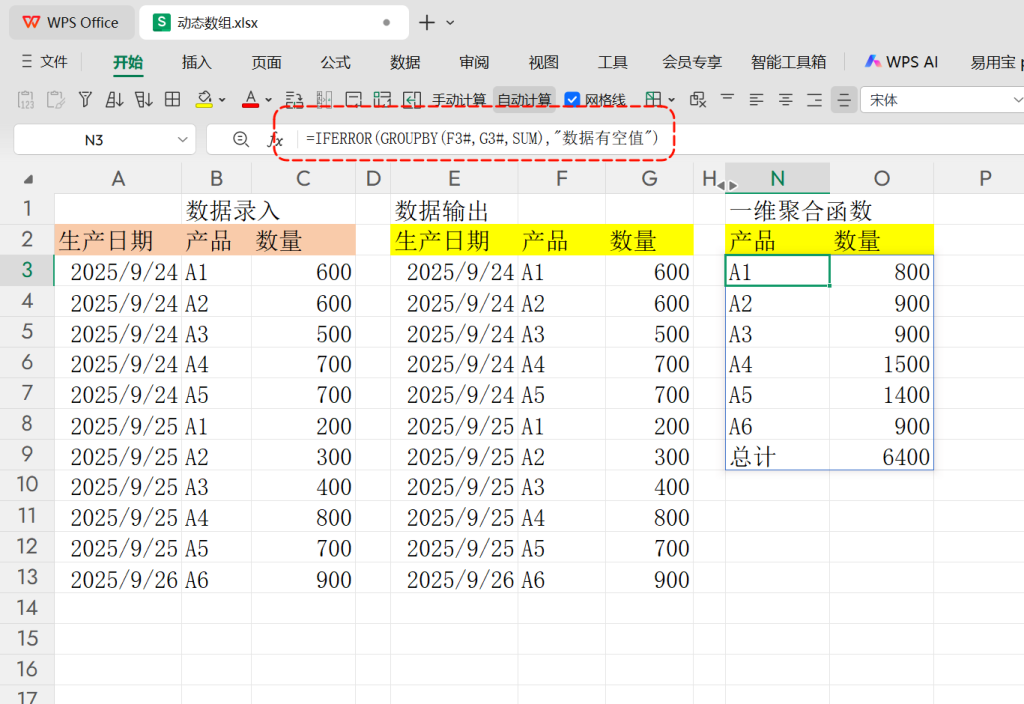Open insert function fx button
Screen dimensions: 1024x704
(275, 139)
